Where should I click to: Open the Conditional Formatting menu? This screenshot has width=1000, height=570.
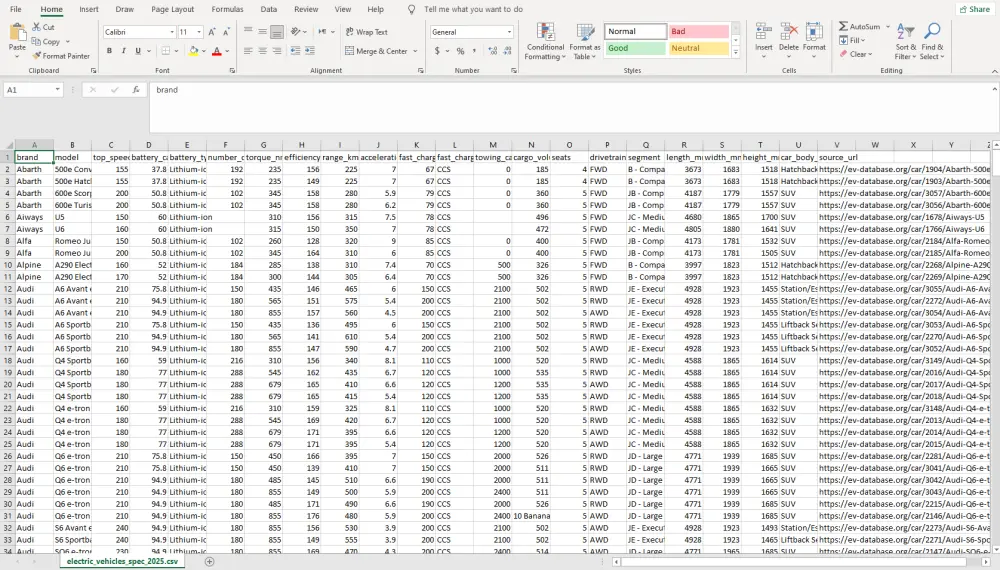(x=545, y=42)
